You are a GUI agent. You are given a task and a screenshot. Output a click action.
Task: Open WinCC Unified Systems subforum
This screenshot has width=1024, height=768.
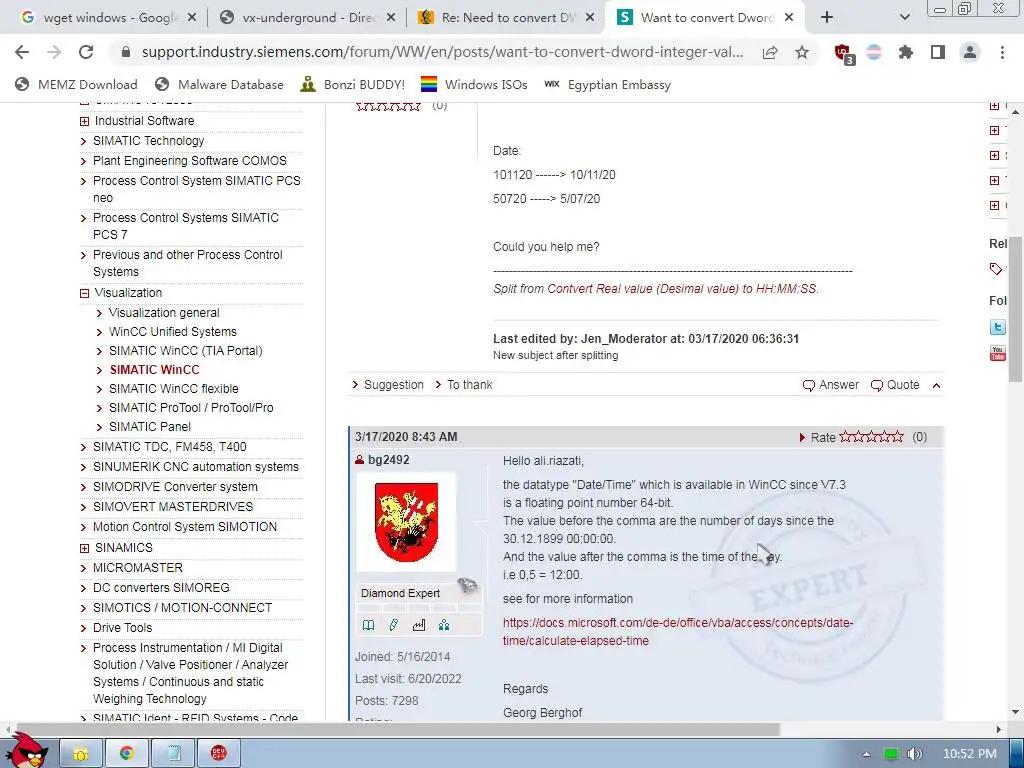[172, 332]
